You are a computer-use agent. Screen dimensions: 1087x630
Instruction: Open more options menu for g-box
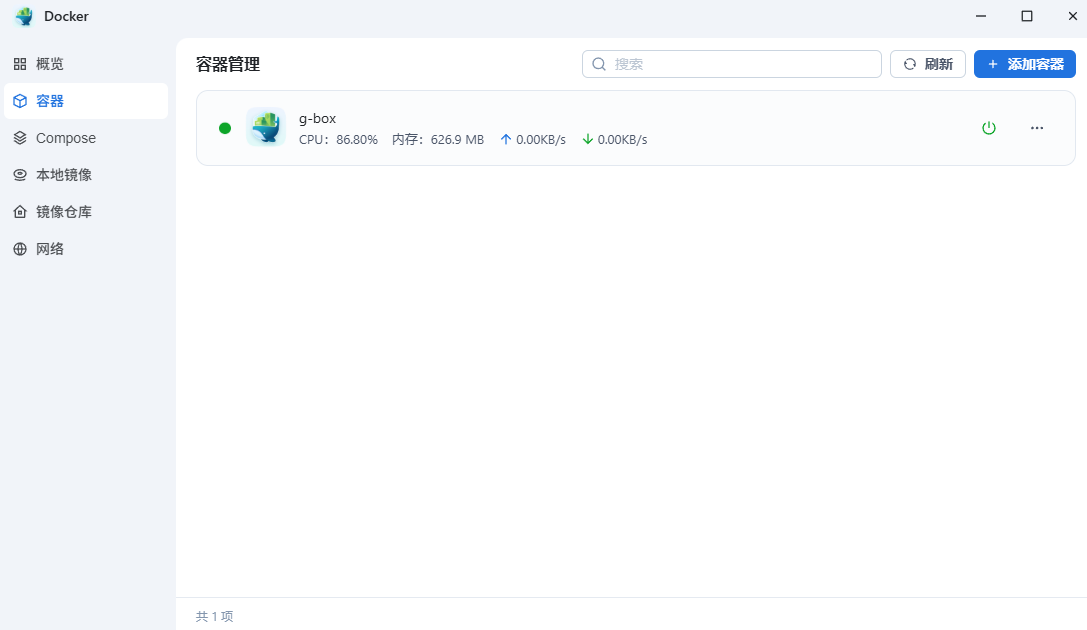1036,128
